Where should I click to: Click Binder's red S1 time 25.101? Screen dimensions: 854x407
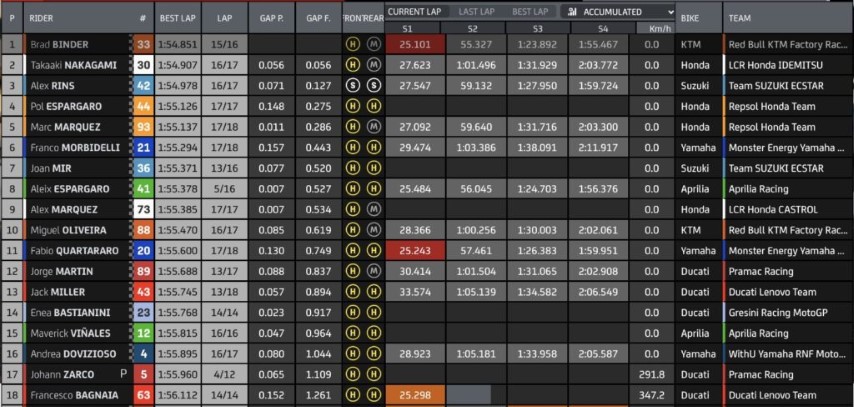coord(415,45)
